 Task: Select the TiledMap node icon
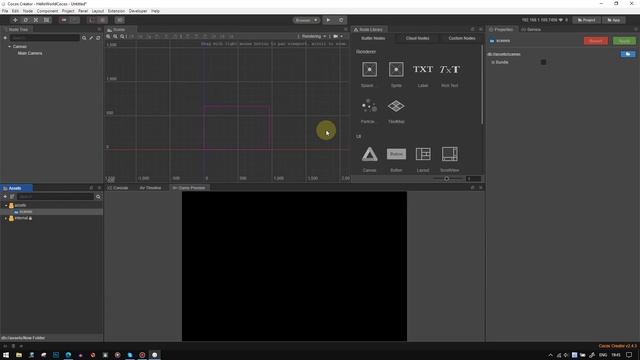(396, 106)
